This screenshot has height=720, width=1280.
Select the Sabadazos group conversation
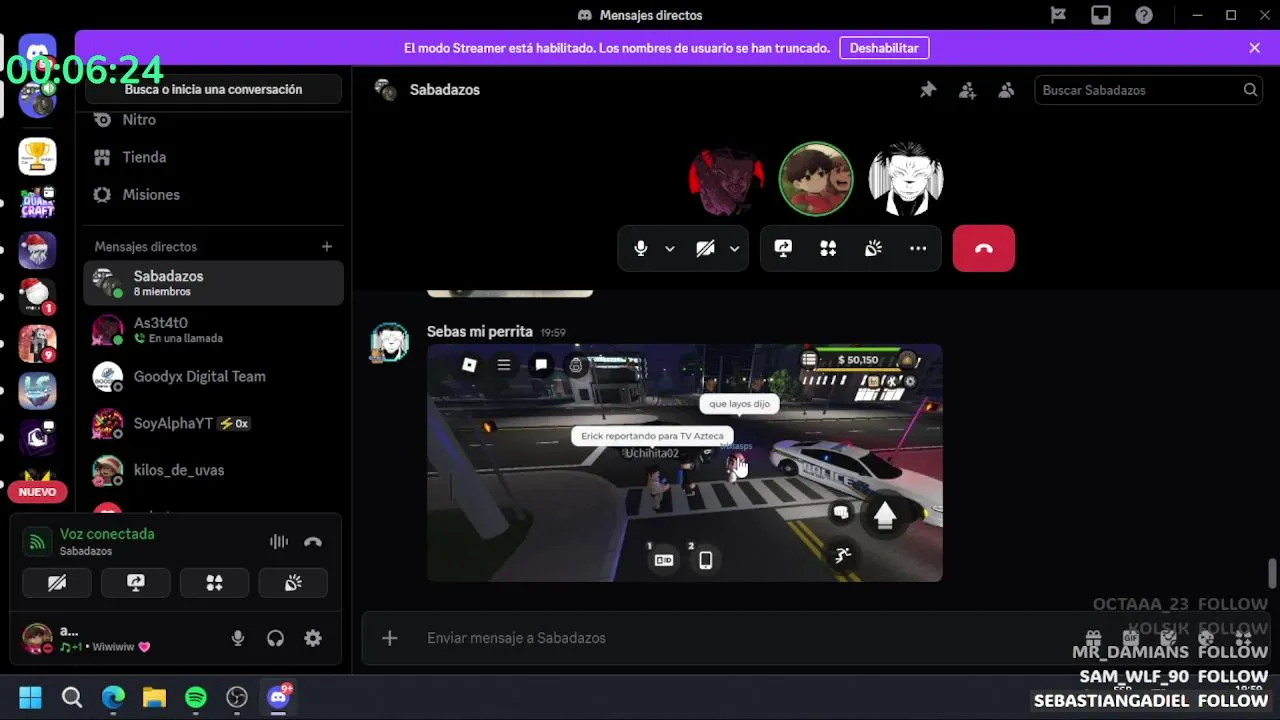[x=213, y=283]
